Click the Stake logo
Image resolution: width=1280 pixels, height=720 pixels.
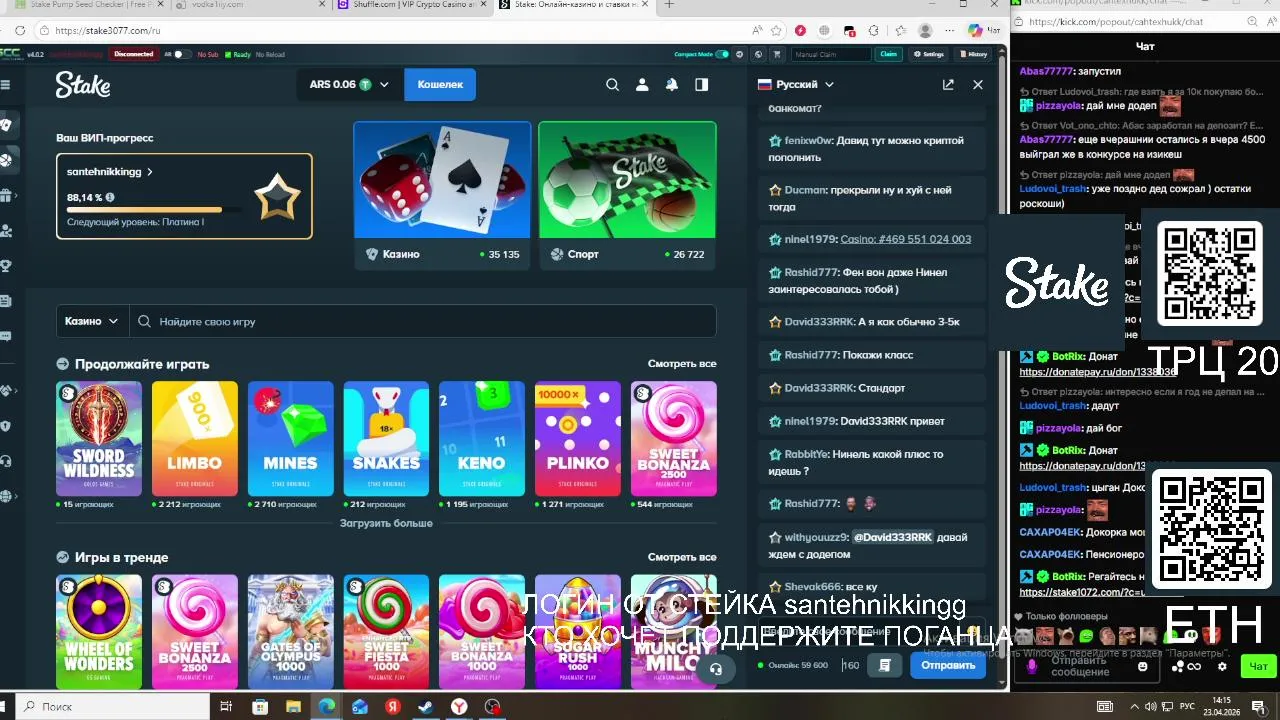(x=83, y=85)
